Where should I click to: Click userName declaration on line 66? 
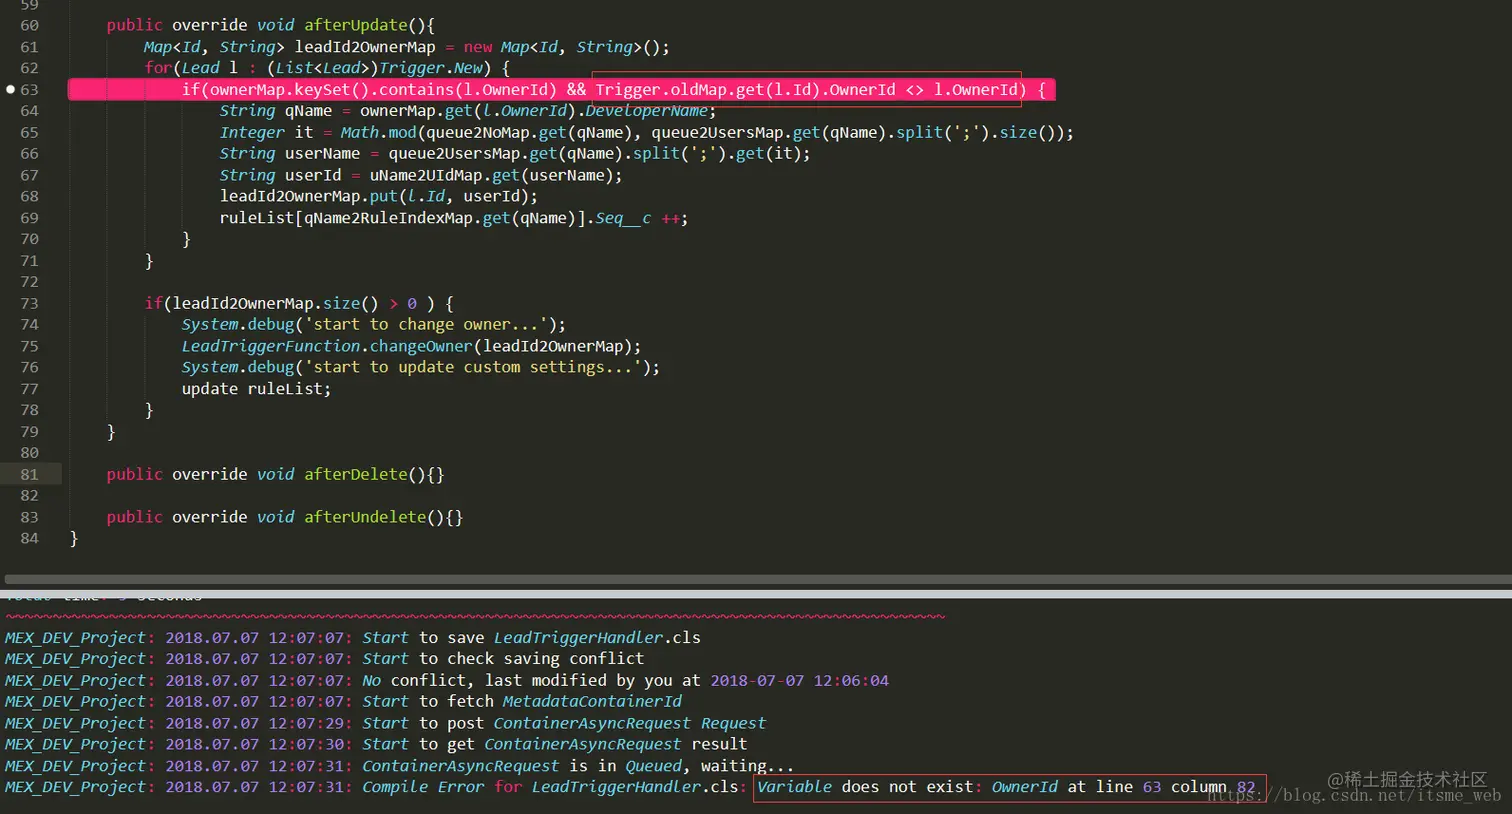click(322, 153)
